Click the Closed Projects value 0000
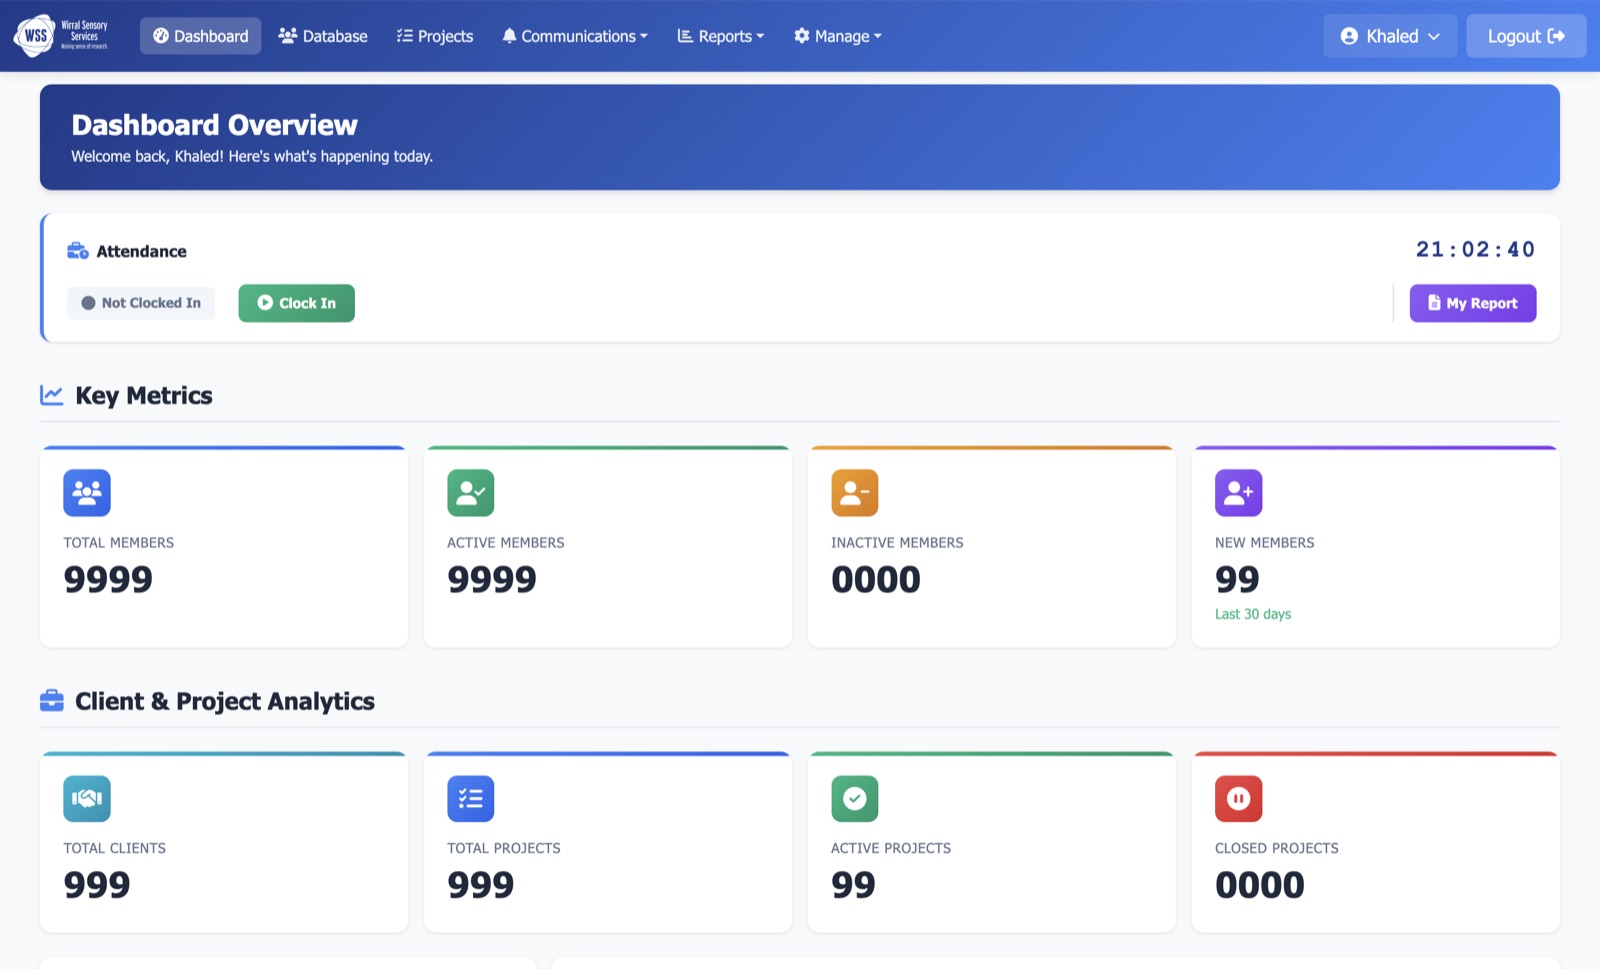The height and width of the screenshot is (969, 1600). coord(1260,885)
